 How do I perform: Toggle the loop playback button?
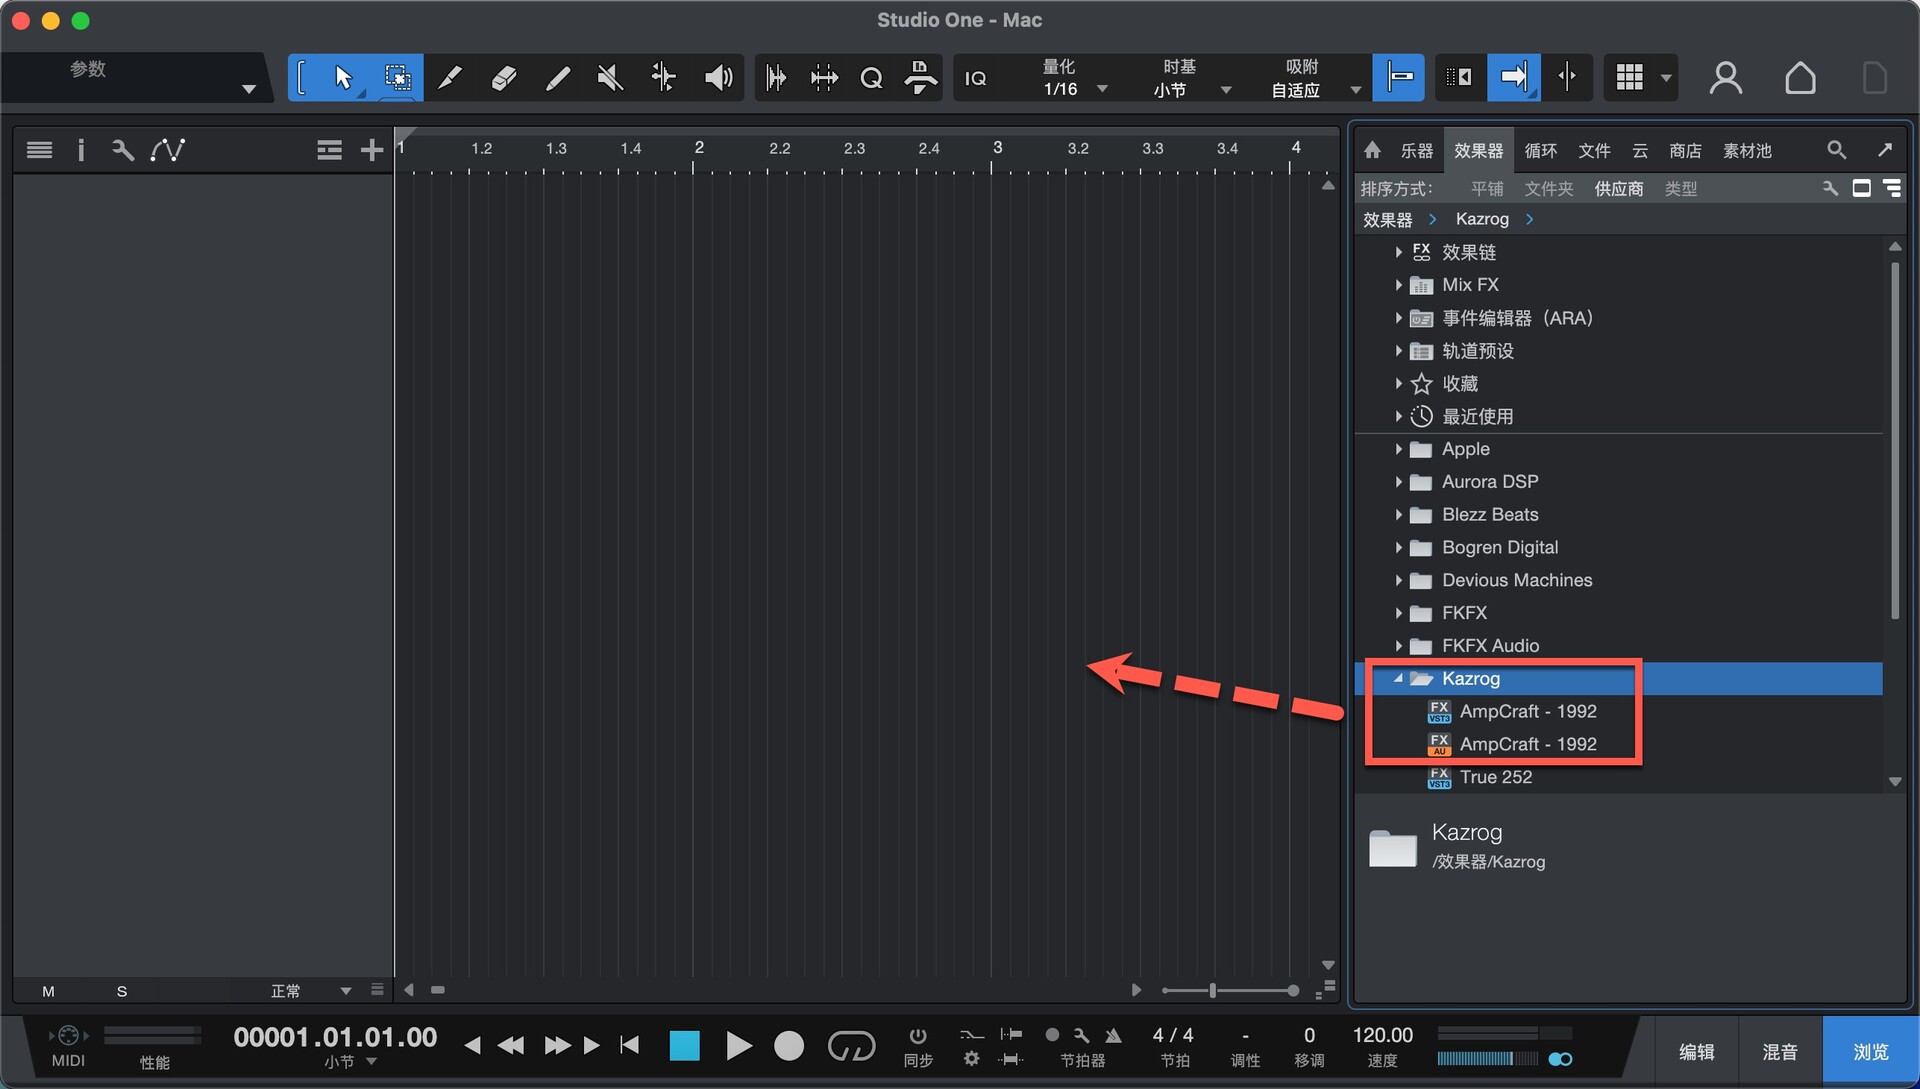pos(851,1046)
